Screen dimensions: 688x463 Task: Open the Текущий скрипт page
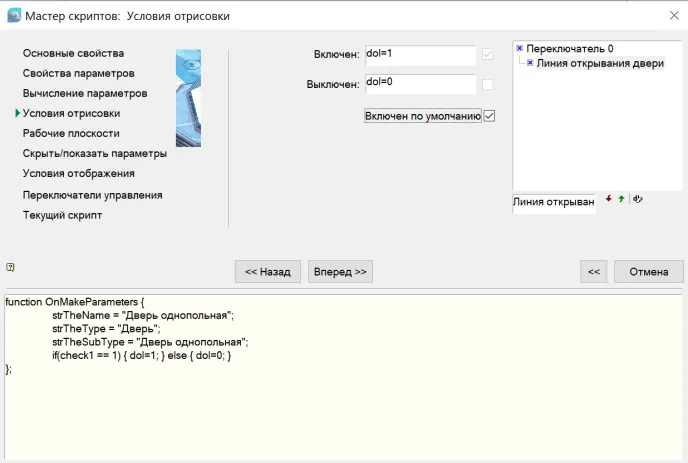pos(62,215)
